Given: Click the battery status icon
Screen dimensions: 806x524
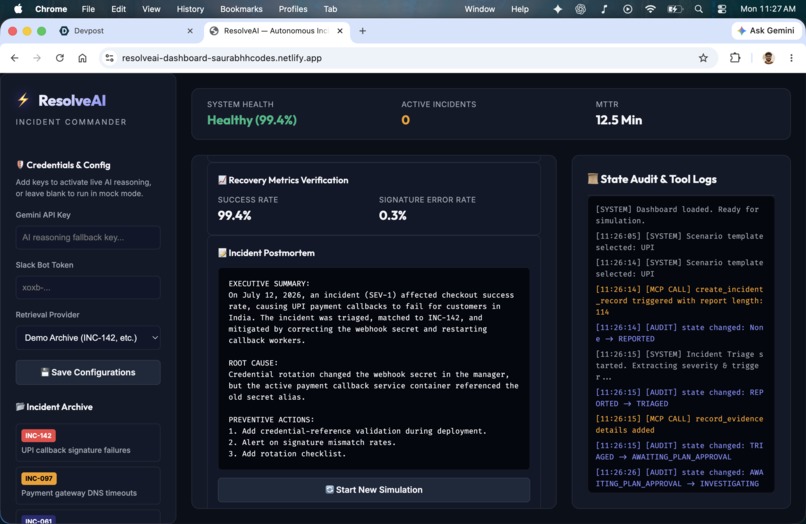Looking at the screenshot, I should pyautogui.click(x=675, y=9).
